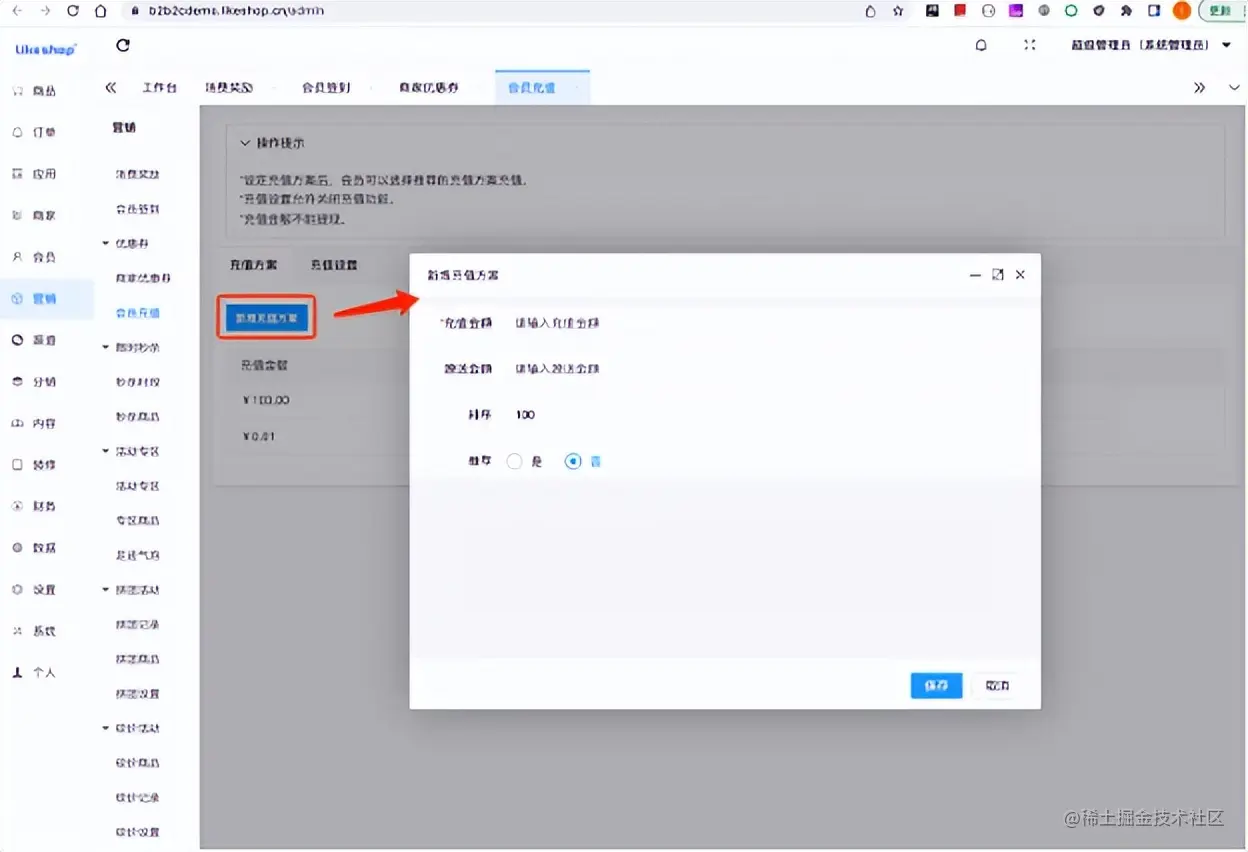1248x852 pixels.
Task: Click the browser address bar URL
Action: point(237,10)
